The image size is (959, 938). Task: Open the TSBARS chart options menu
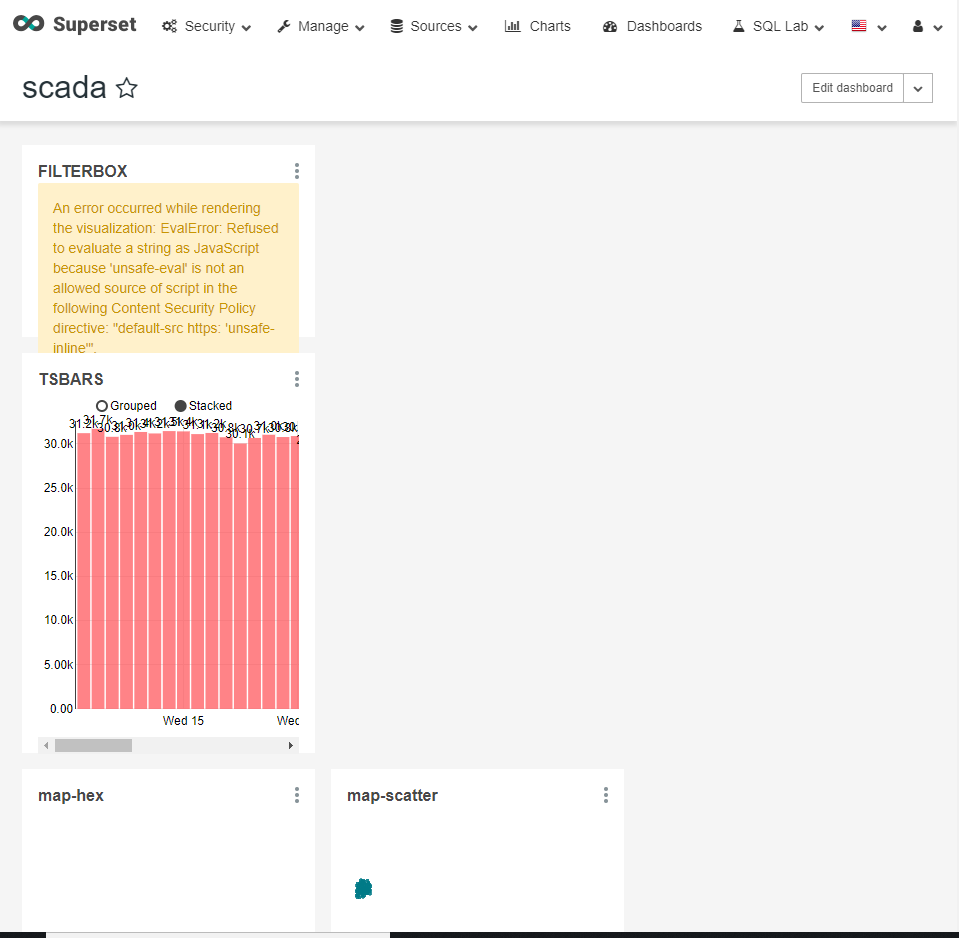[296, 379]
